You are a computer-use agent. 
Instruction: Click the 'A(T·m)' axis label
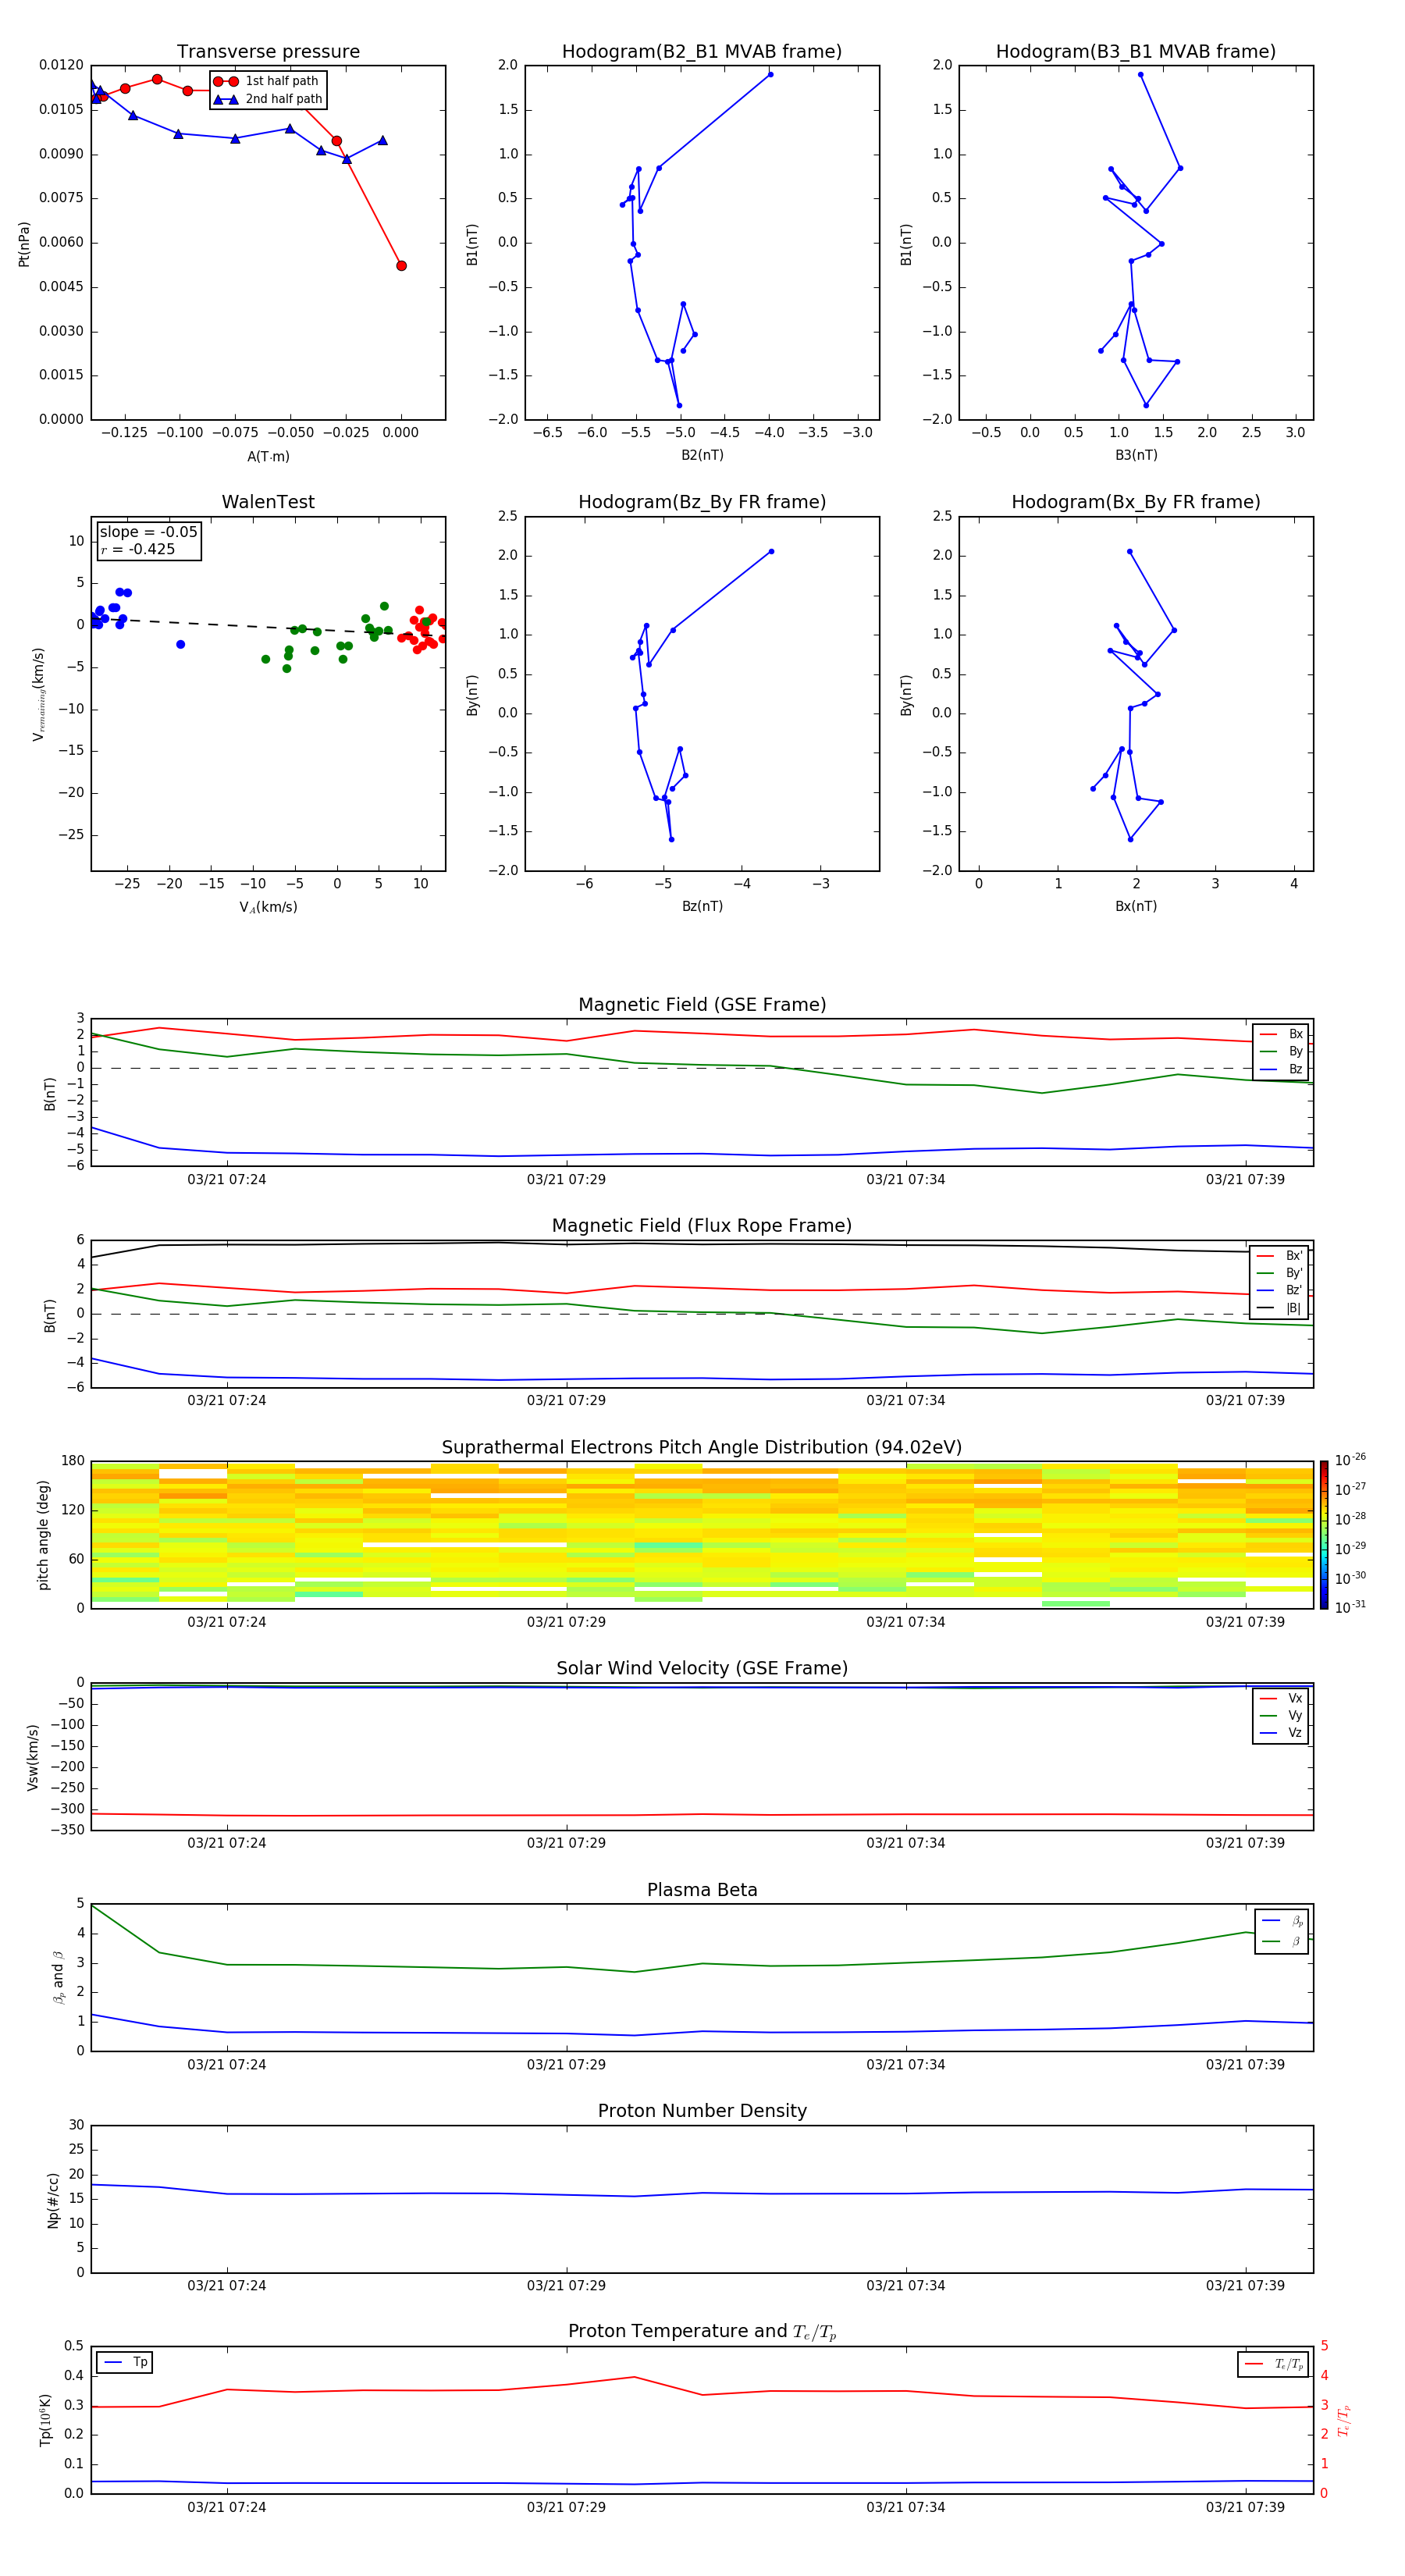coord(268,456)
